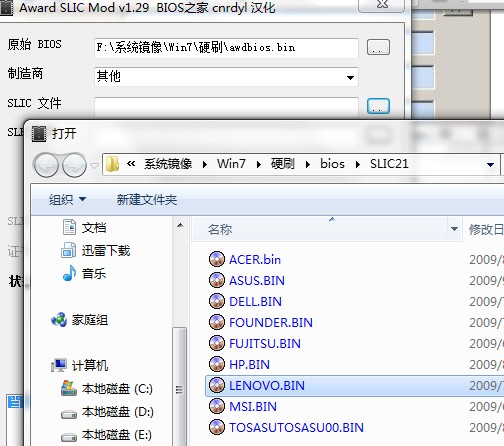This screenshot has width=504, height=446.
Task: Click the 打开 dialog title icon
Action: (x=39, y=134)
